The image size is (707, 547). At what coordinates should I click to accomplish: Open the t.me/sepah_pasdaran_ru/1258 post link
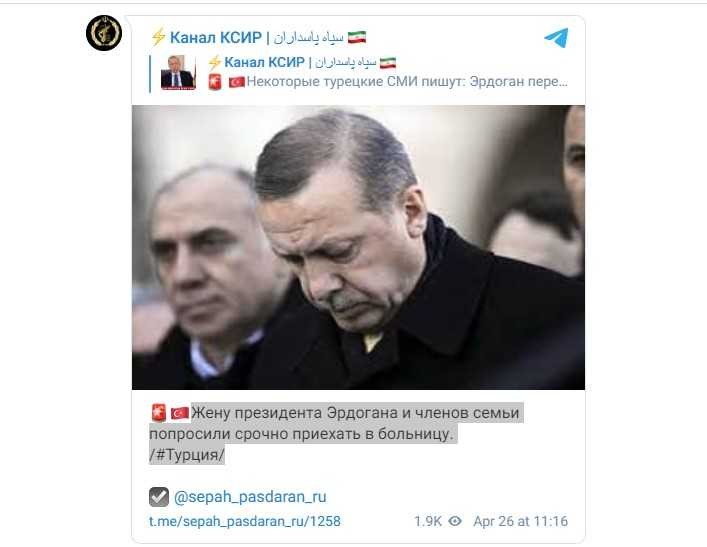tap(245, 521)
